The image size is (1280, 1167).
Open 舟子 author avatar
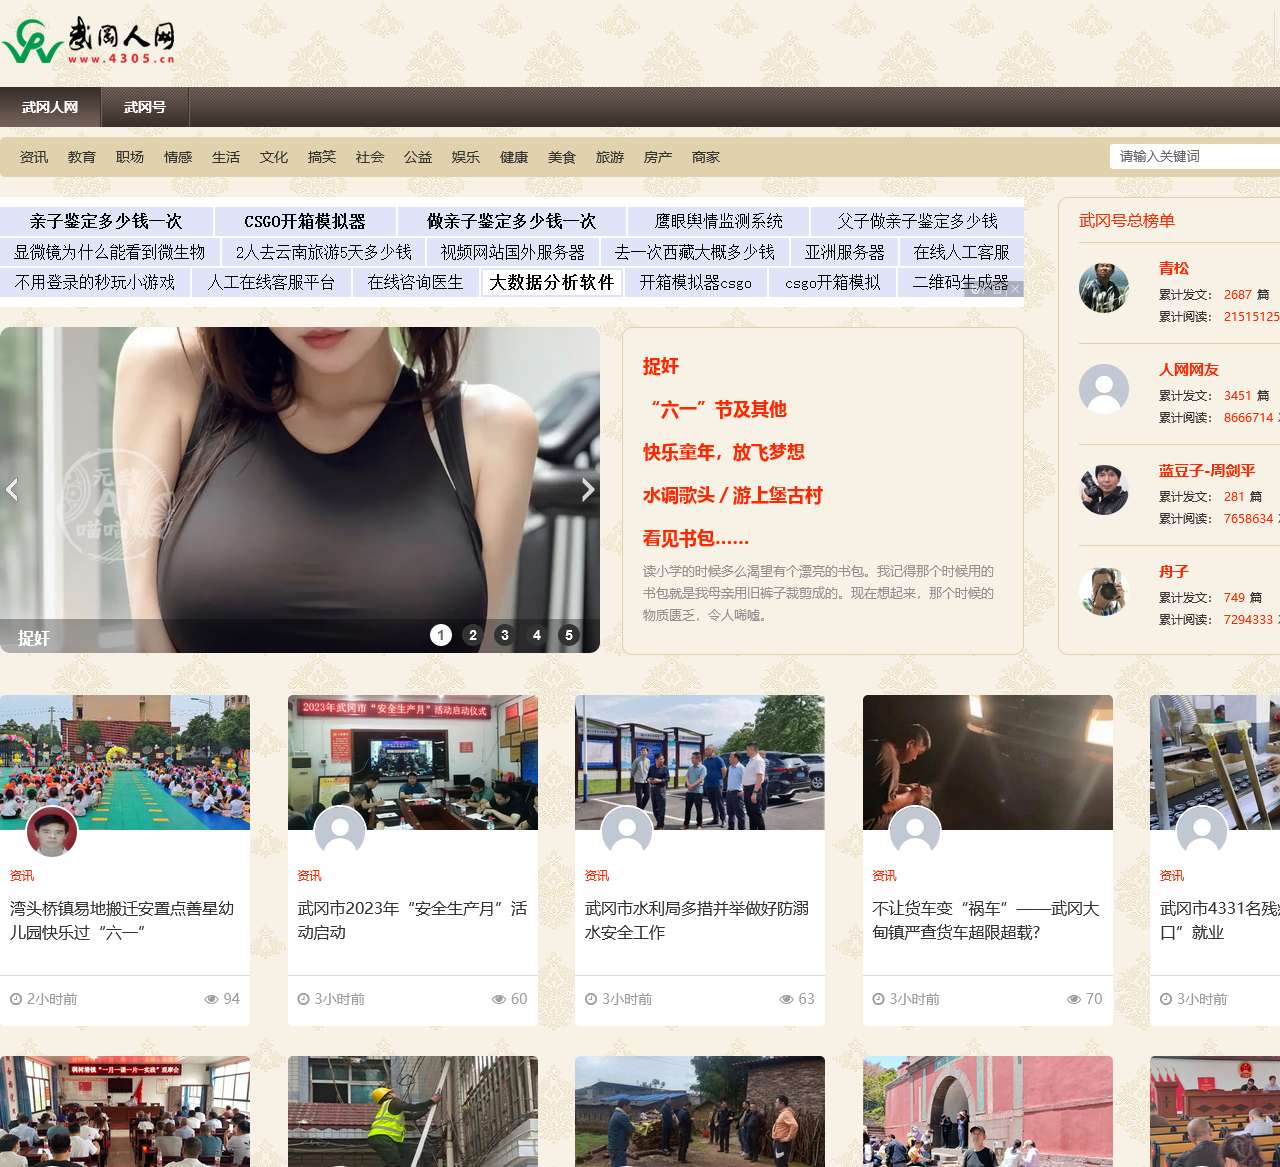1104,591
